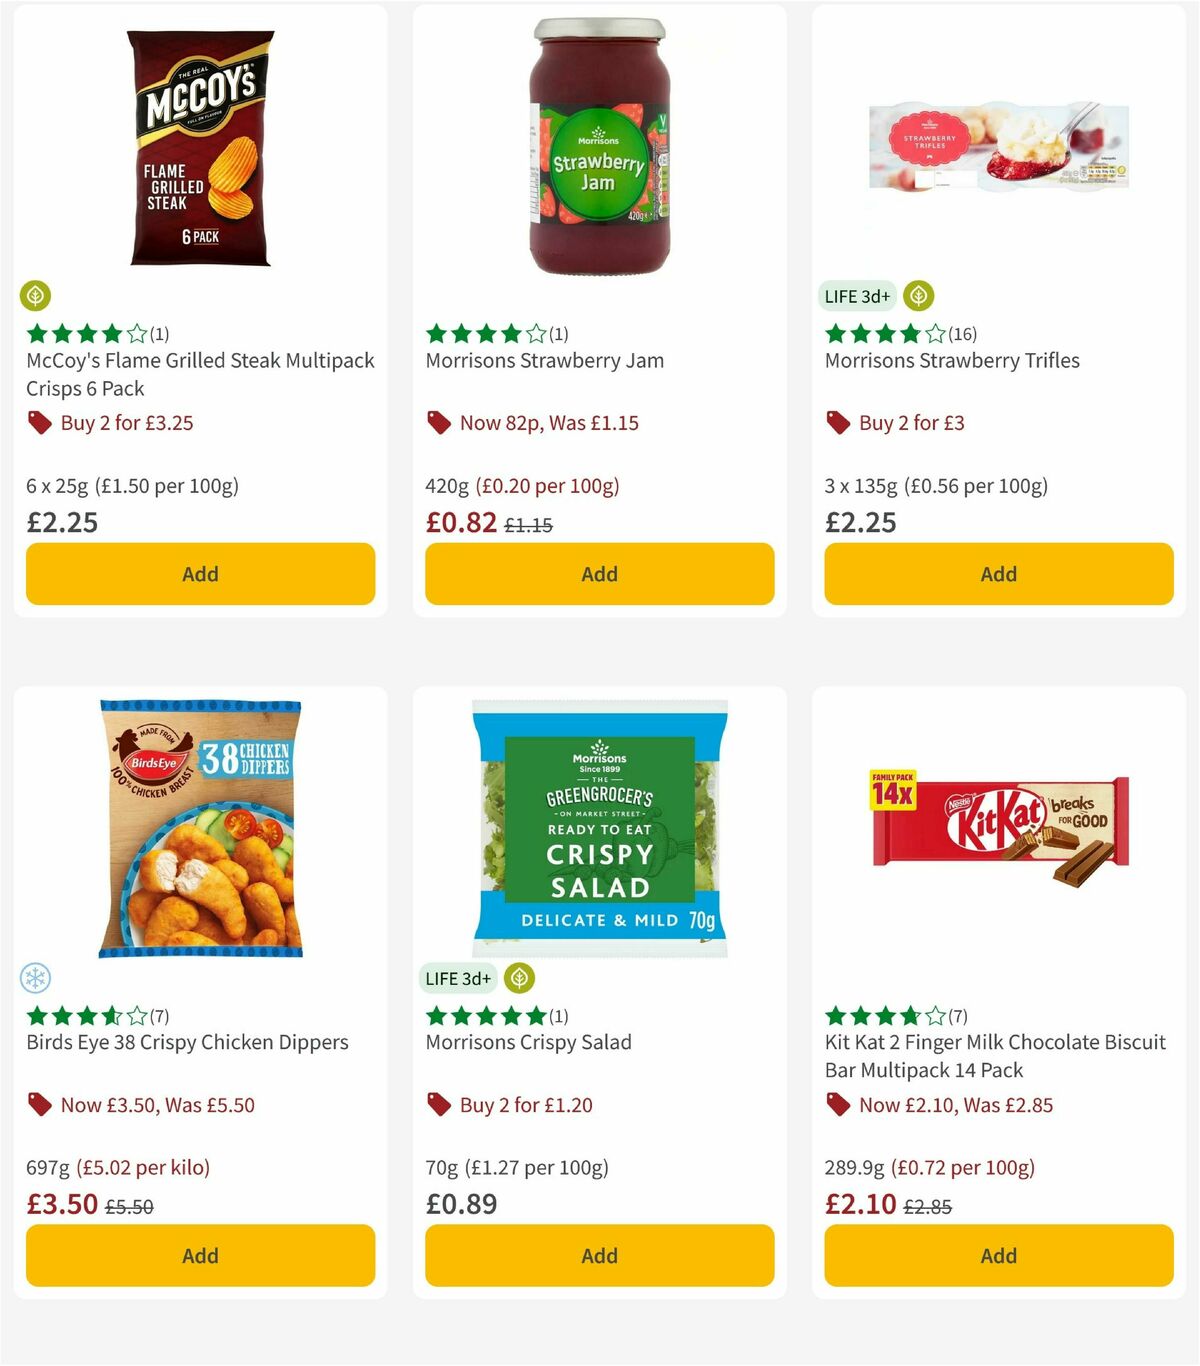Screen dimensions: 1200x1366
Task: Toggle the LIFE 3d+ badge on Strawberry Trifles
Action: pos(856,295)
